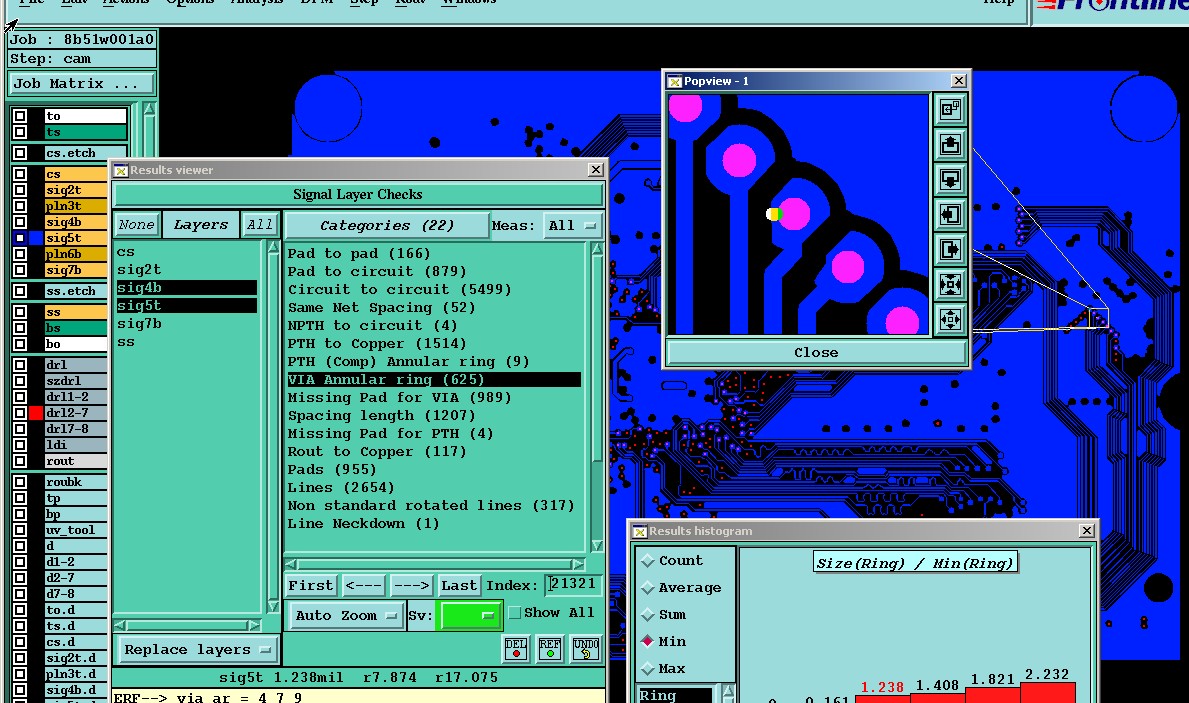The image size is (1189, 703).
Task: Select Pad to pad (166) category
Action: pos(359,253)
